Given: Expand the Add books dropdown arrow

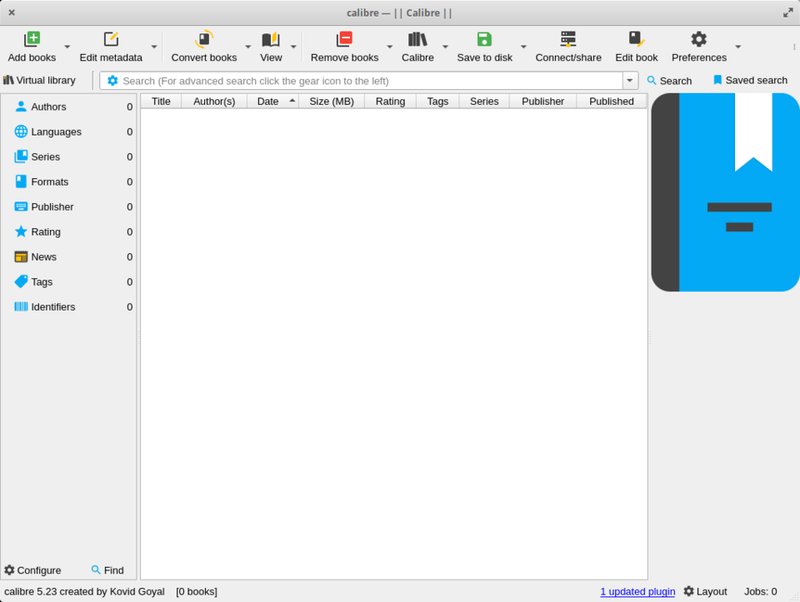Looking at the screenshot, I should pos(67,47).
